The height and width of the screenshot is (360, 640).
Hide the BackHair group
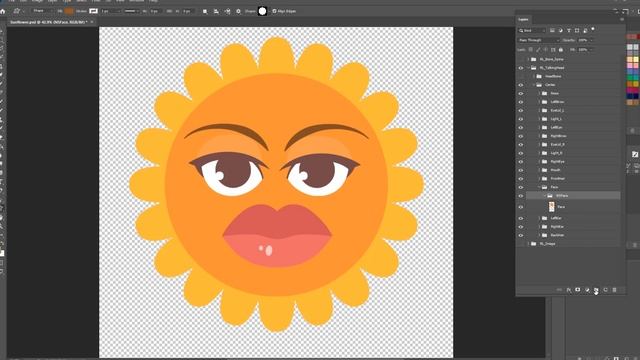click(521, 236)
